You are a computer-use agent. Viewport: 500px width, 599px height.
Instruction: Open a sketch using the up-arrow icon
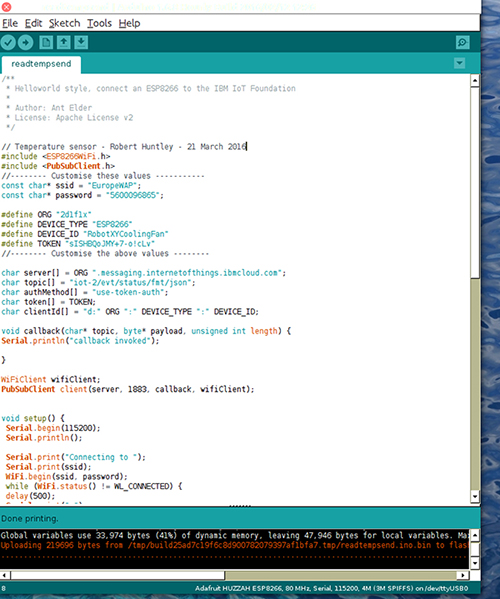click(x=64, y=42)
